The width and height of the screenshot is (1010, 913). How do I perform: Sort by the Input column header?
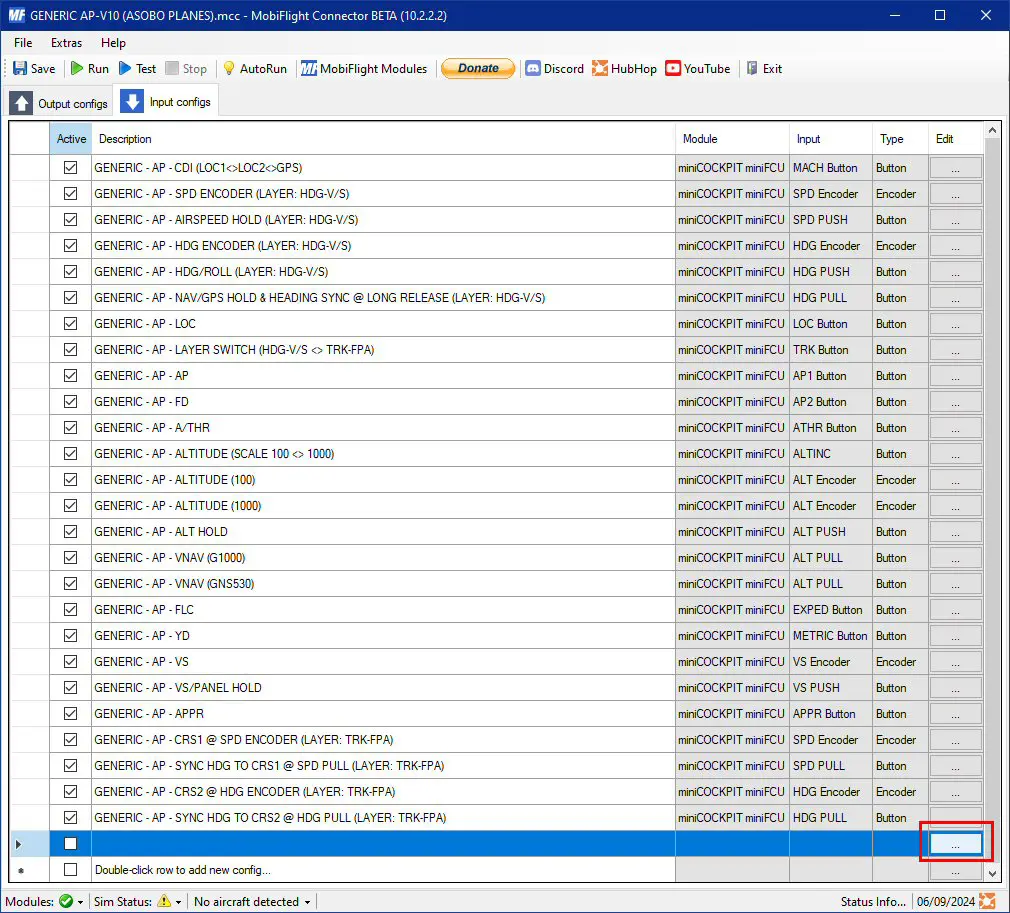831,139
